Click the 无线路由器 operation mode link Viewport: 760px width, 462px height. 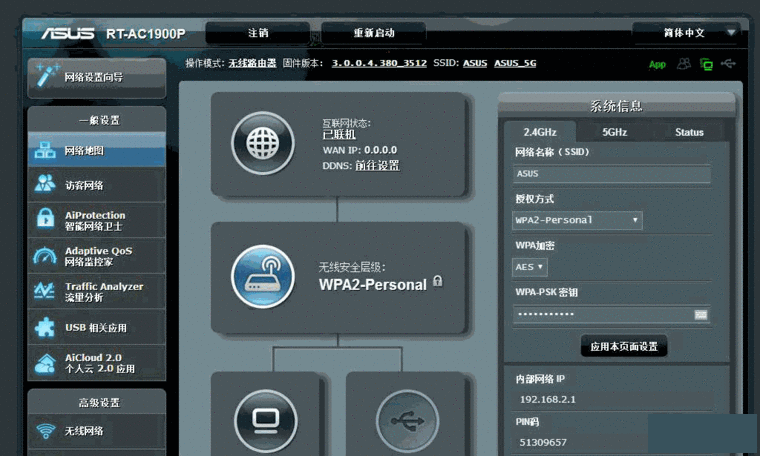coord(252,64)
